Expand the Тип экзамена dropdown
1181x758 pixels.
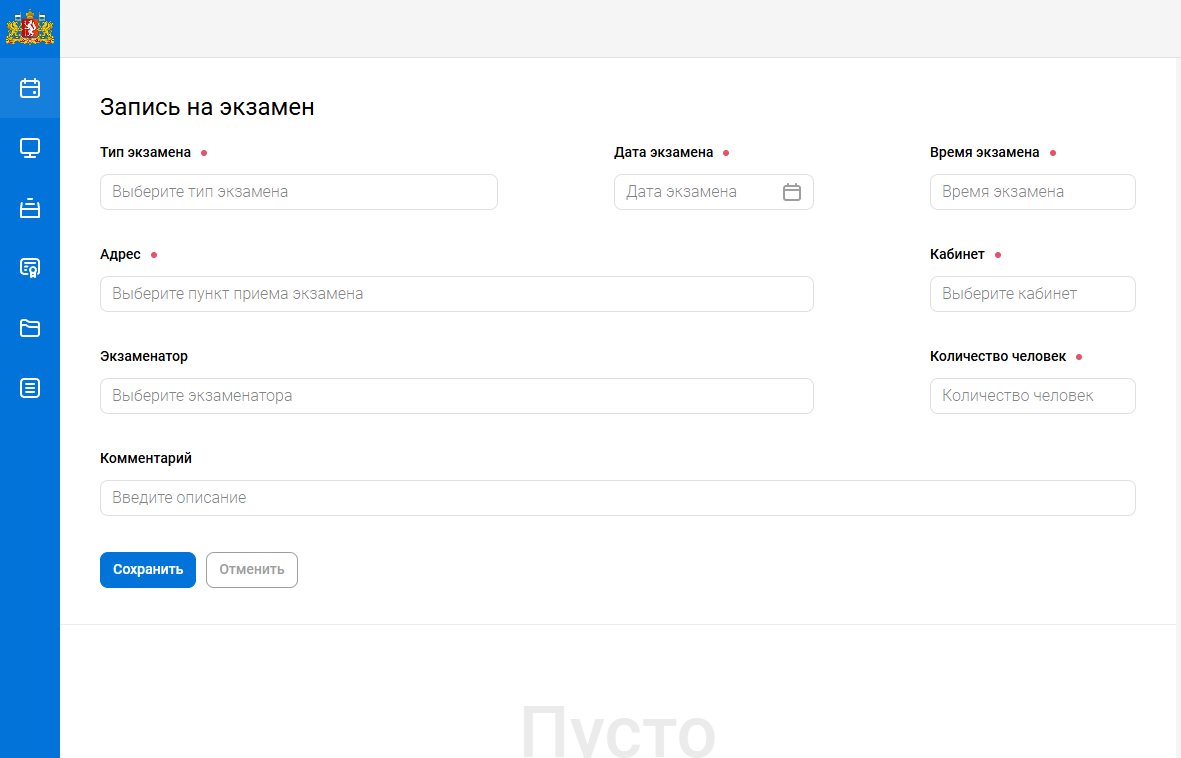pyautogui.click(x=298, y=192)
